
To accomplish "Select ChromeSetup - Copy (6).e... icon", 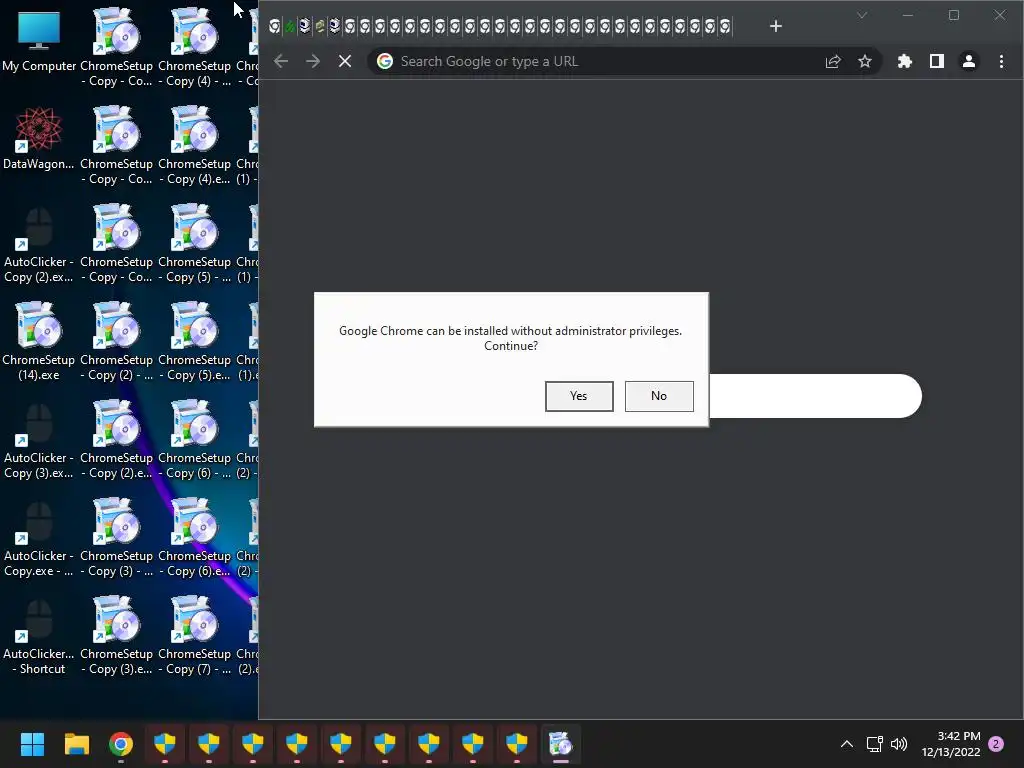I will coord(195,539).
